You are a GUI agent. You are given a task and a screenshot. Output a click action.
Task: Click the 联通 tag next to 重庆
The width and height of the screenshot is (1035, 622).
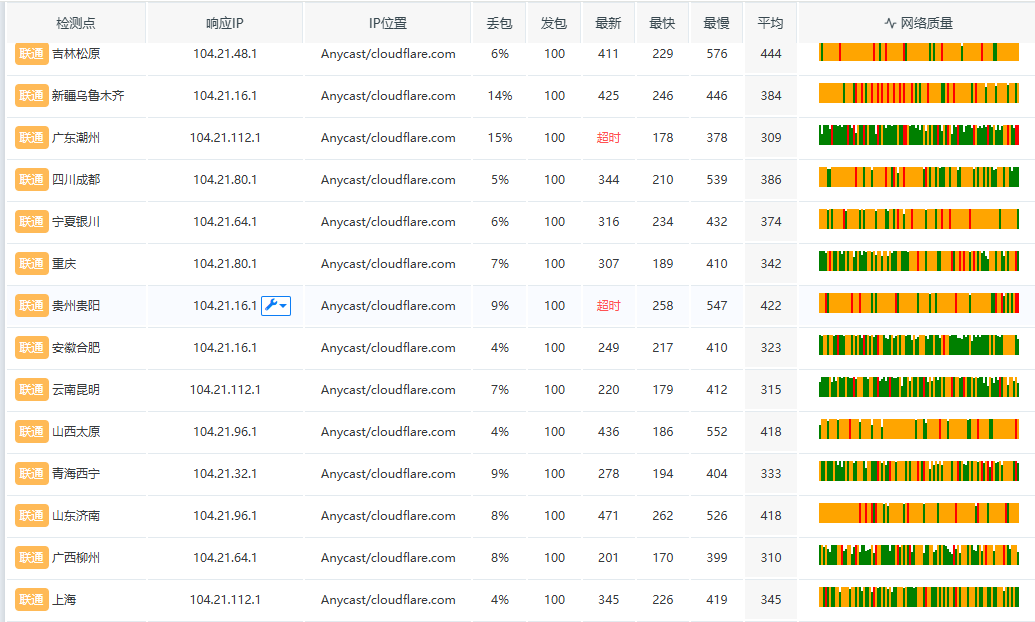(31, 264)
